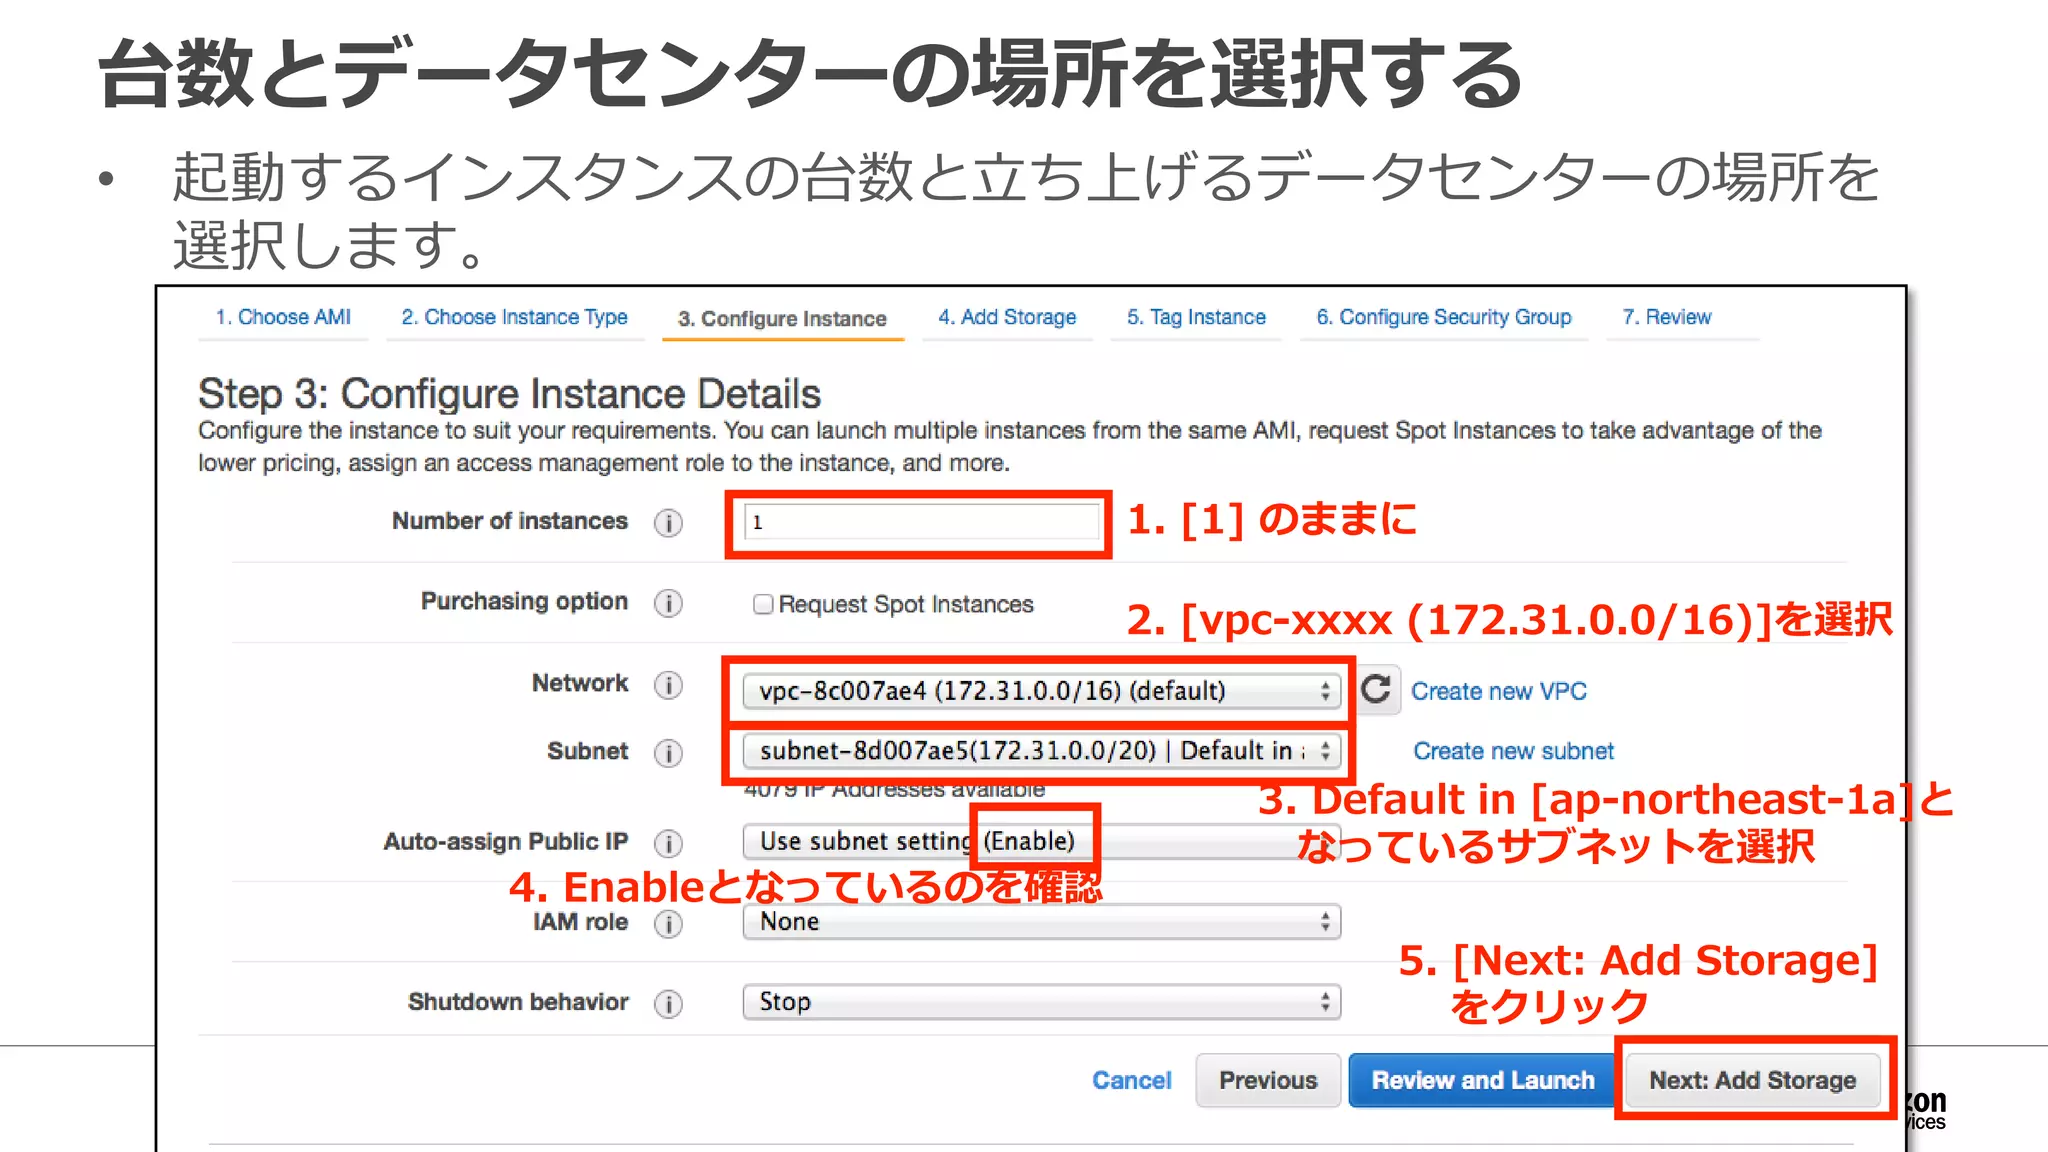
Task: Go to the 4. Add Storage tab
Action: (1007, 317)
